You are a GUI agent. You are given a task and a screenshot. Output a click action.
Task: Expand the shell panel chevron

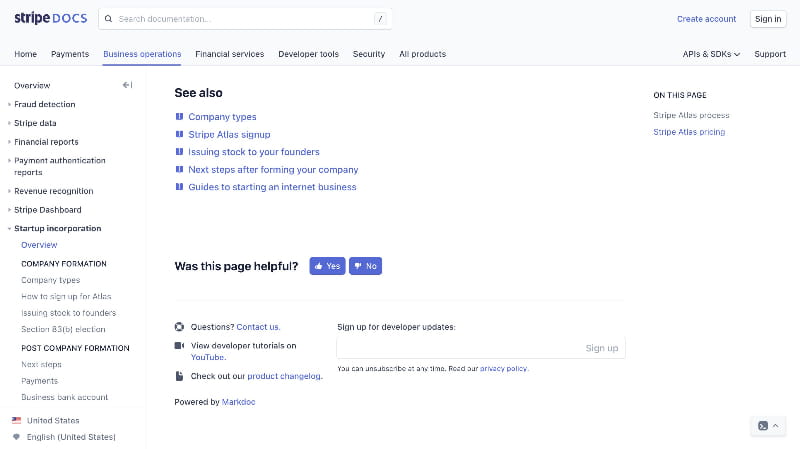[776, 426]
